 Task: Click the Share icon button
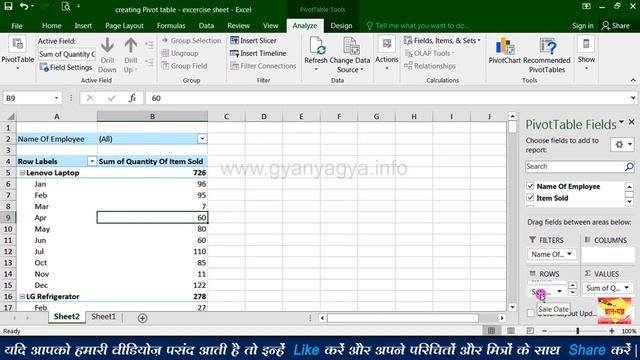616,26
